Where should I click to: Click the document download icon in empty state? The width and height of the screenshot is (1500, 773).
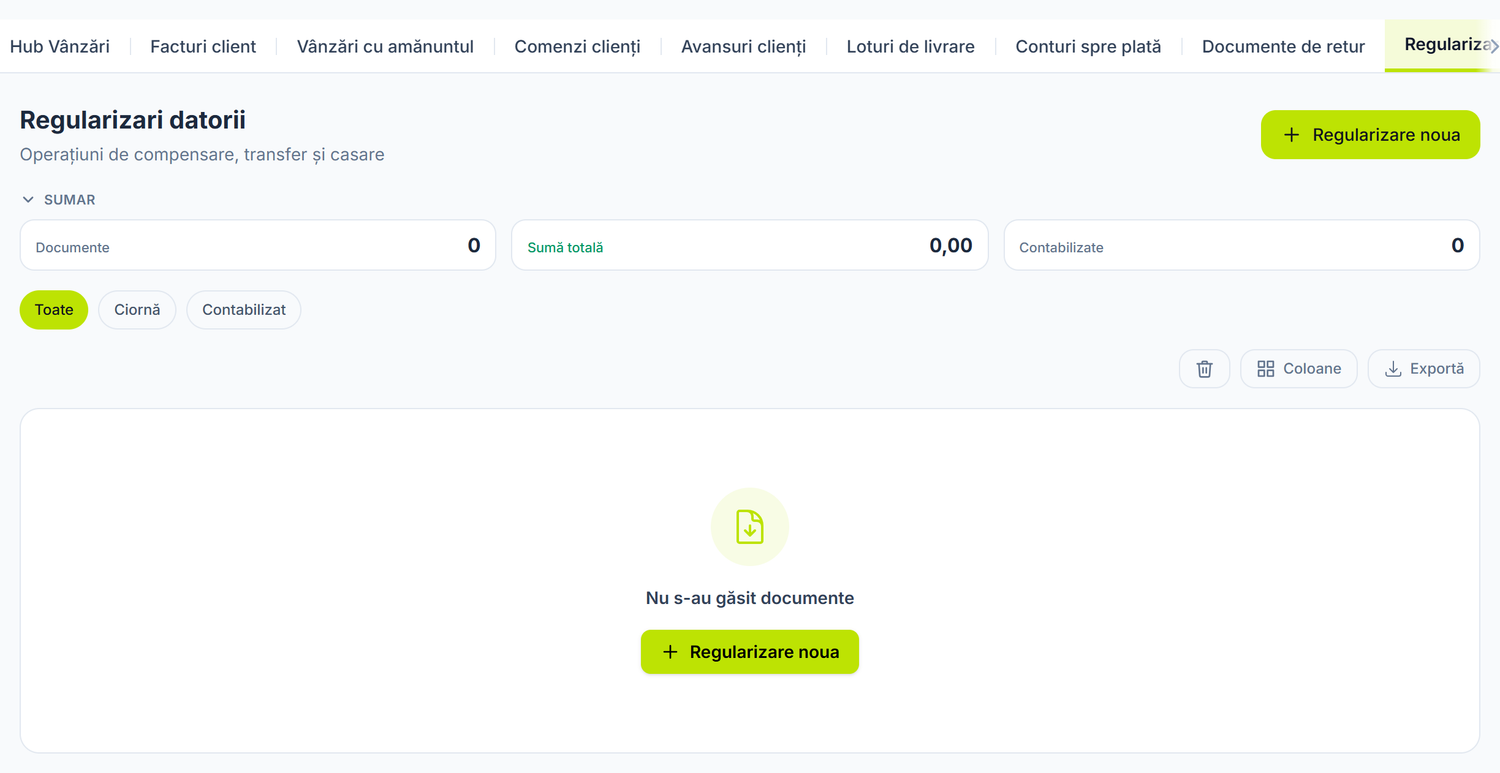point(750,527)
